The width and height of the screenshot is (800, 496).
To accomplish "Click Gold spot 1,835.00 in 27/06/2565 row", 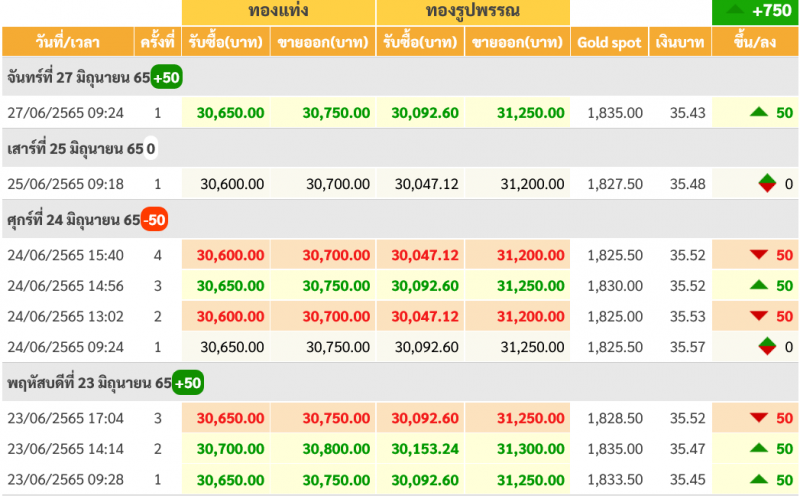I will click(x=615, y=113).
